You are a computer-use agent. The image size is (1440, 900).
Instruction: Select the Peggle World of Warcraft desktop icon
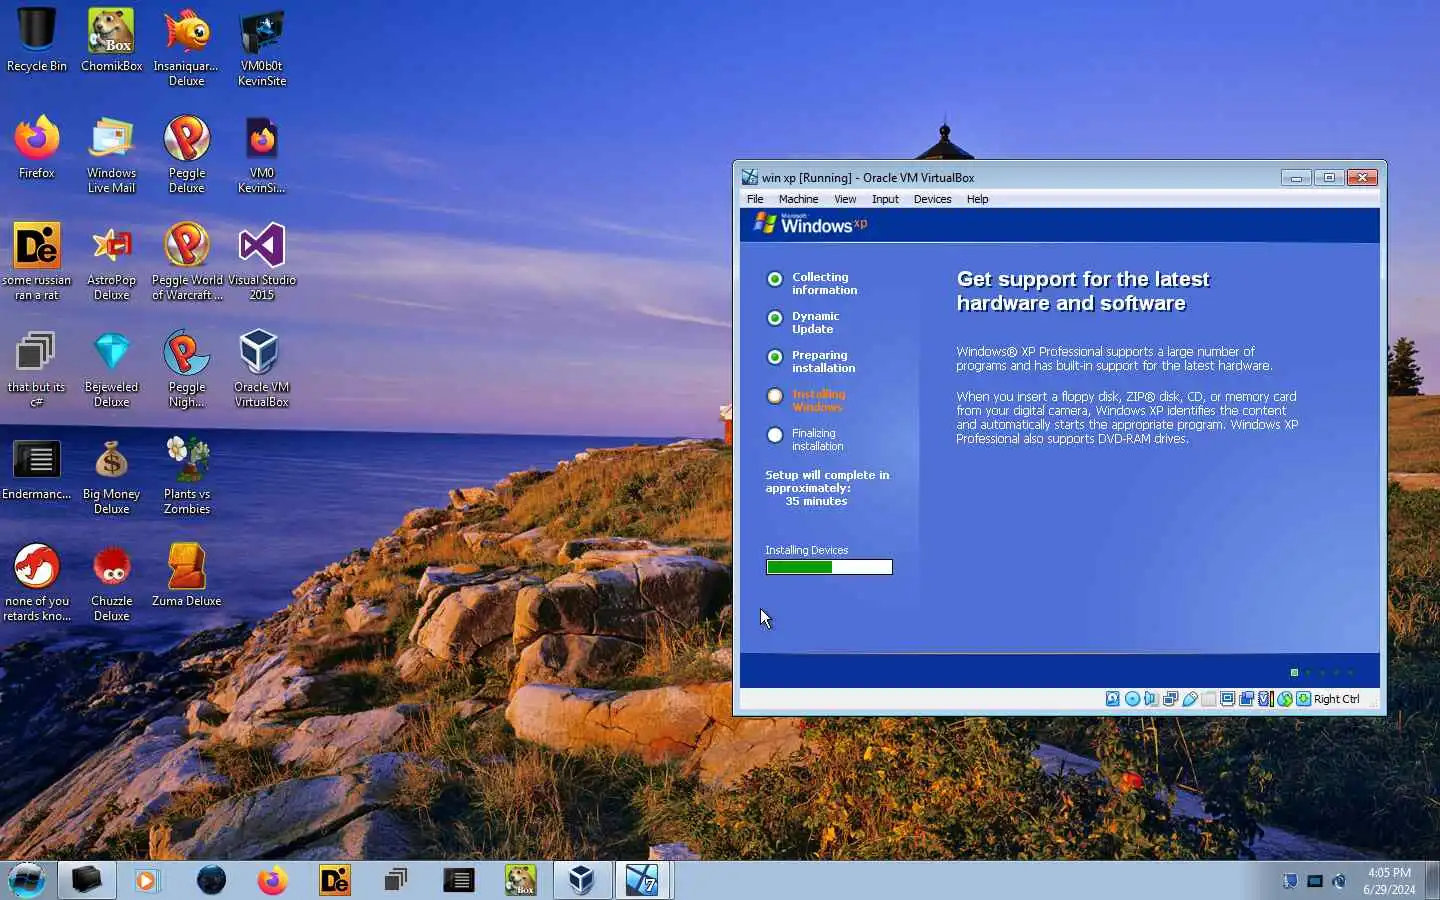tap(187, 261)
